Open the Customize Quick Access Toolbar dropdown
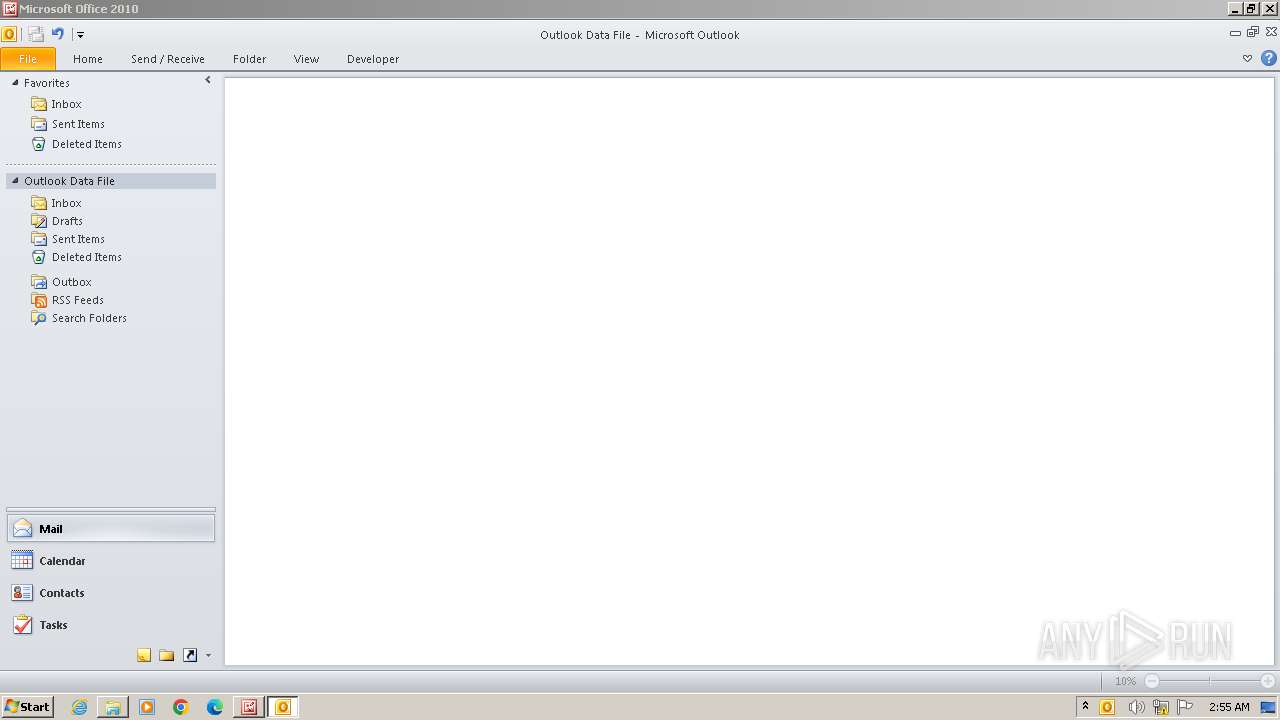 point(80,35)
